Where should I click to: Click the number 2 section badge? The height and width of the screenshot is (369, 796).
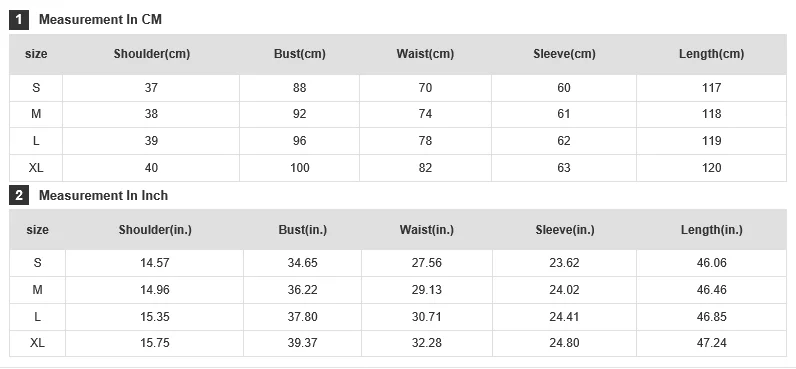tap(19, 195)
